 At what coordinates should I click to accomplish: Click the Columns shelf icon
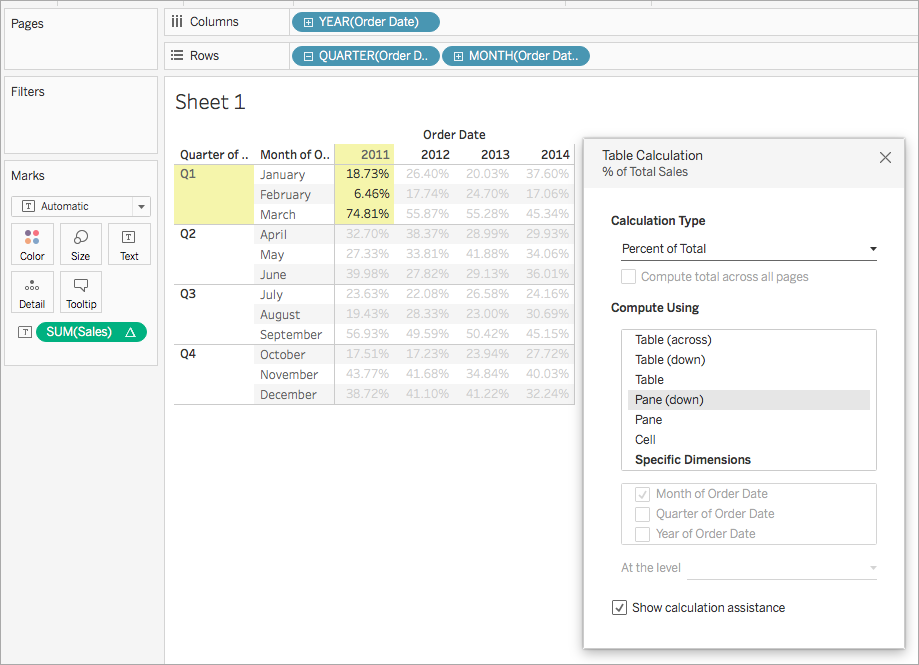(177, 22)
